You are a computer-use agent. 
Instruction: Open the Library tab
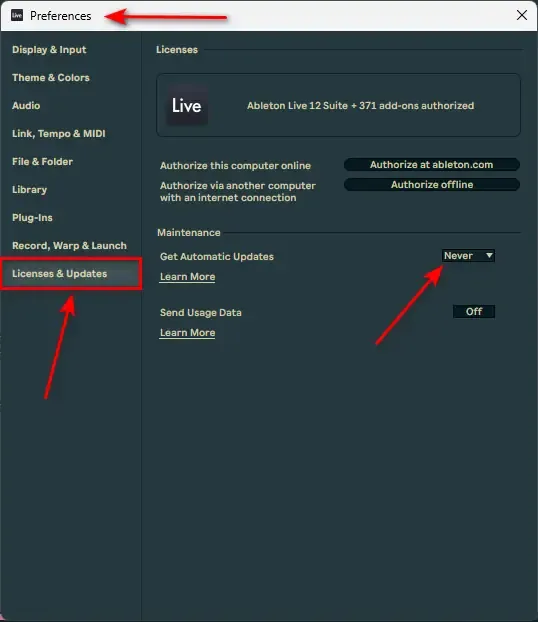(29, 190)
